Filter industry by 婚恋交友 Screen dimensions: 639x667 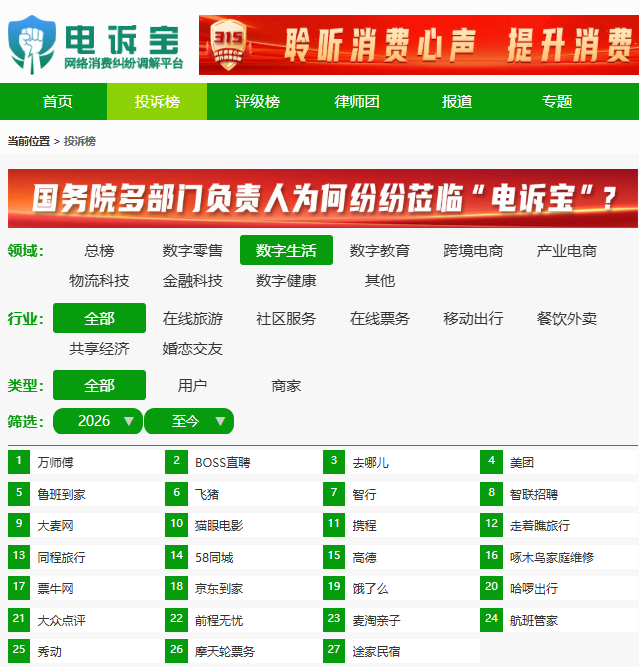[x=192, y=349]
